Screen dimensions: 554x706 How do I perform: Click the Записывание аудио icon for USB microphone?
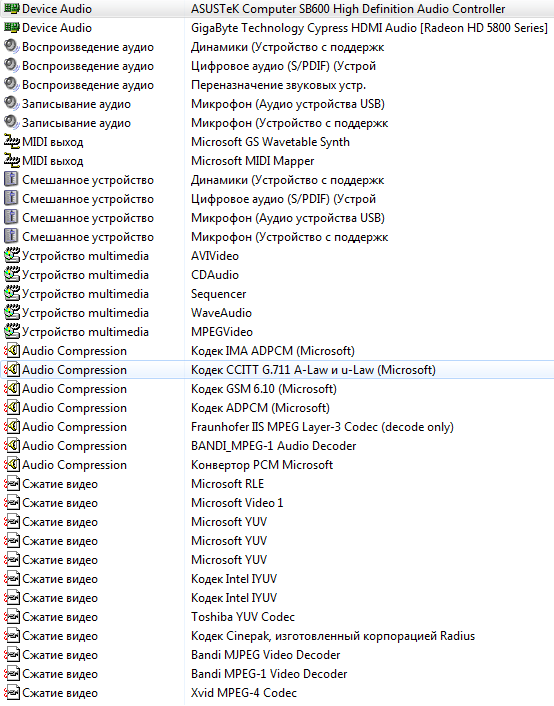(x=12, y=103)
